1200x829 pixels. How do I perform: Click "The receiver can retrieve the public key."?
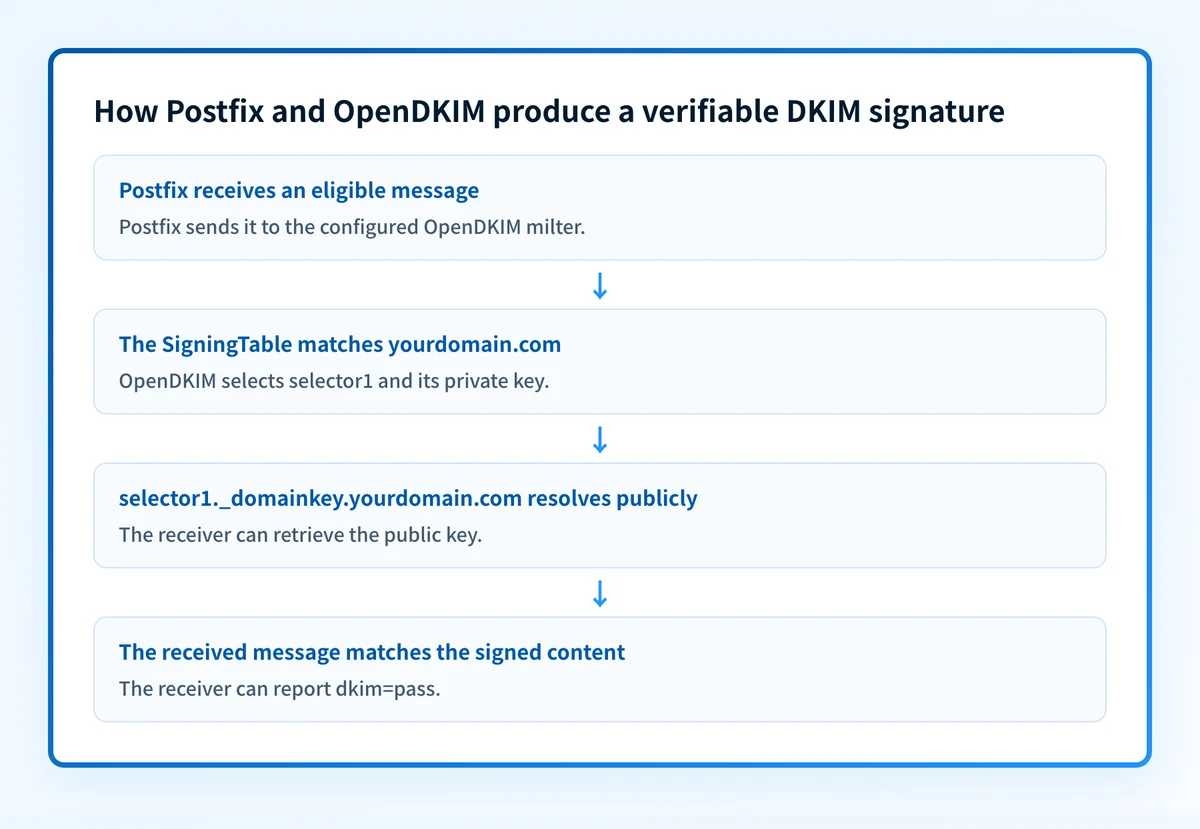point(301,535)
